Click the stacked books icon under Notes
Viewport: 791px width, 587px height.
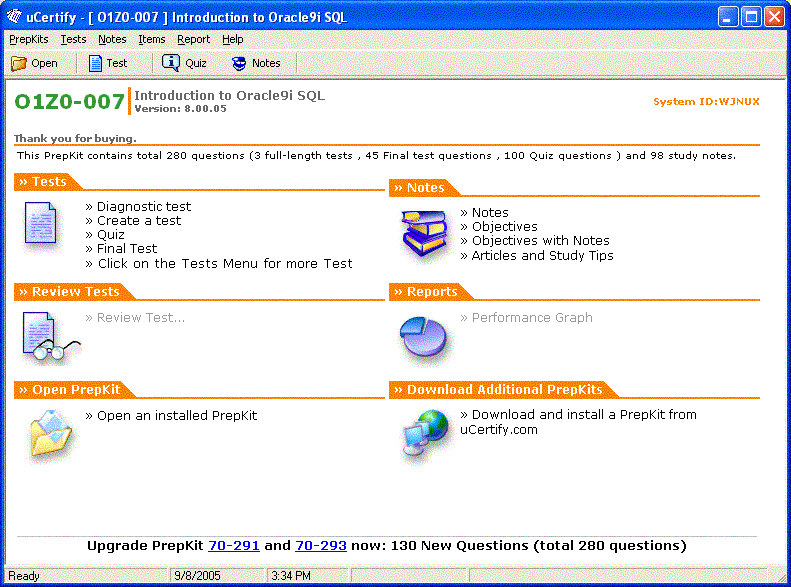(x=424, y=235)
